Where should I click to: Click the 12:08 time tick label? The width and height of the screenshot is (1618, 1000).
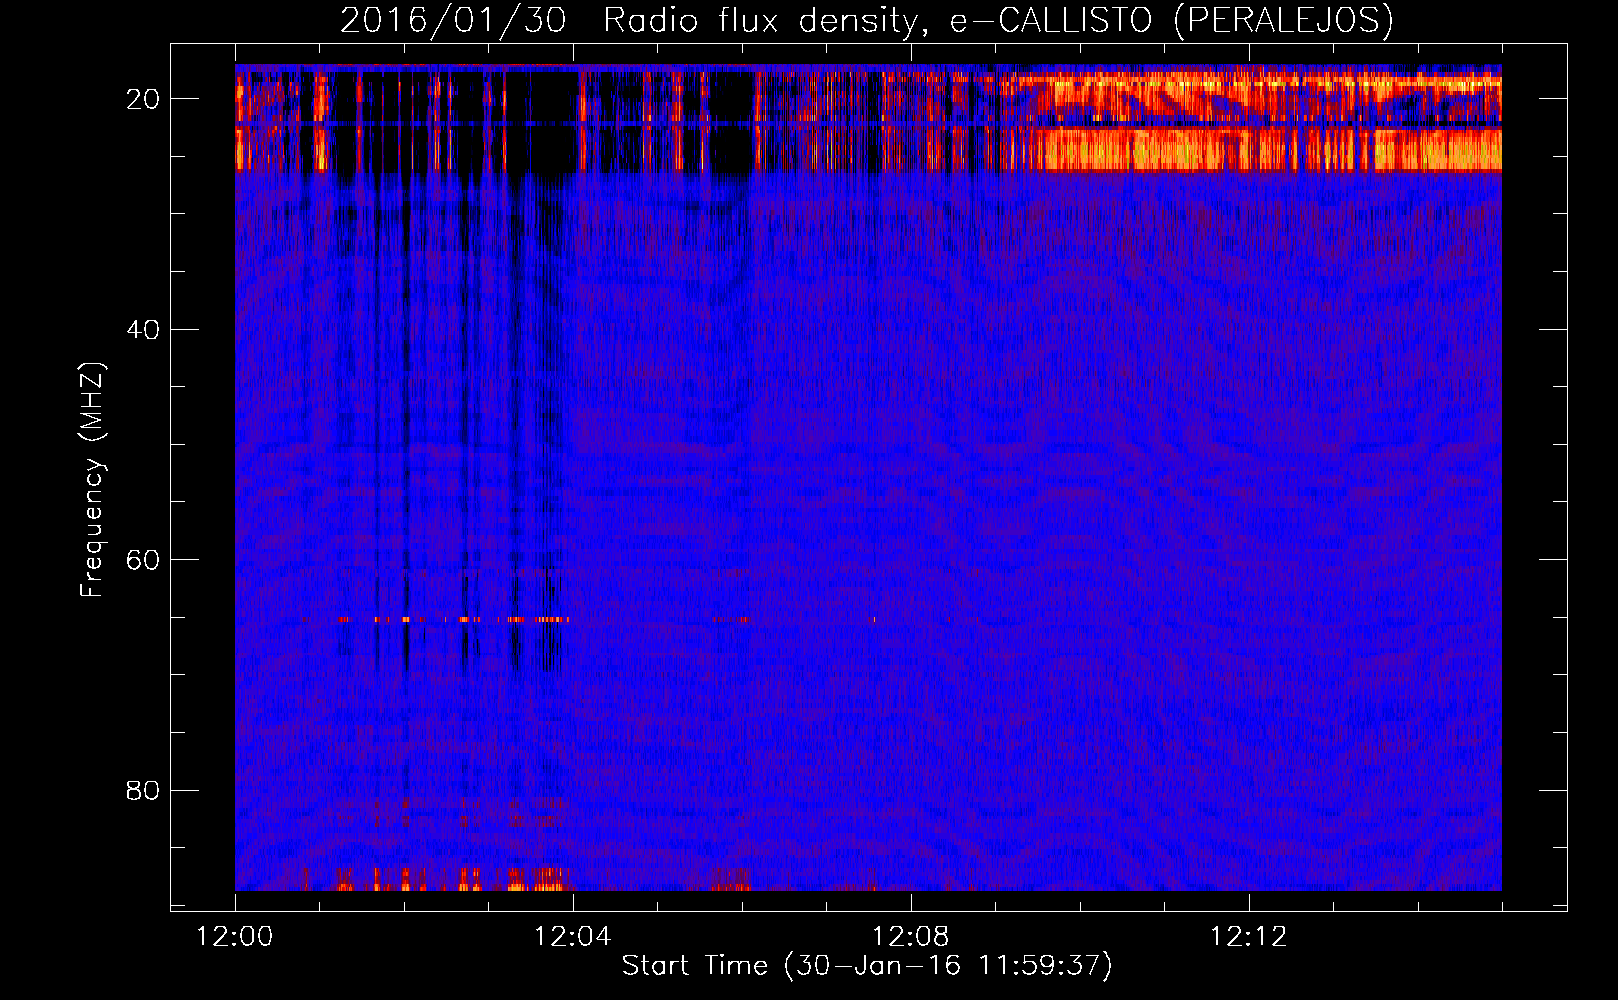tap(911, 937)
